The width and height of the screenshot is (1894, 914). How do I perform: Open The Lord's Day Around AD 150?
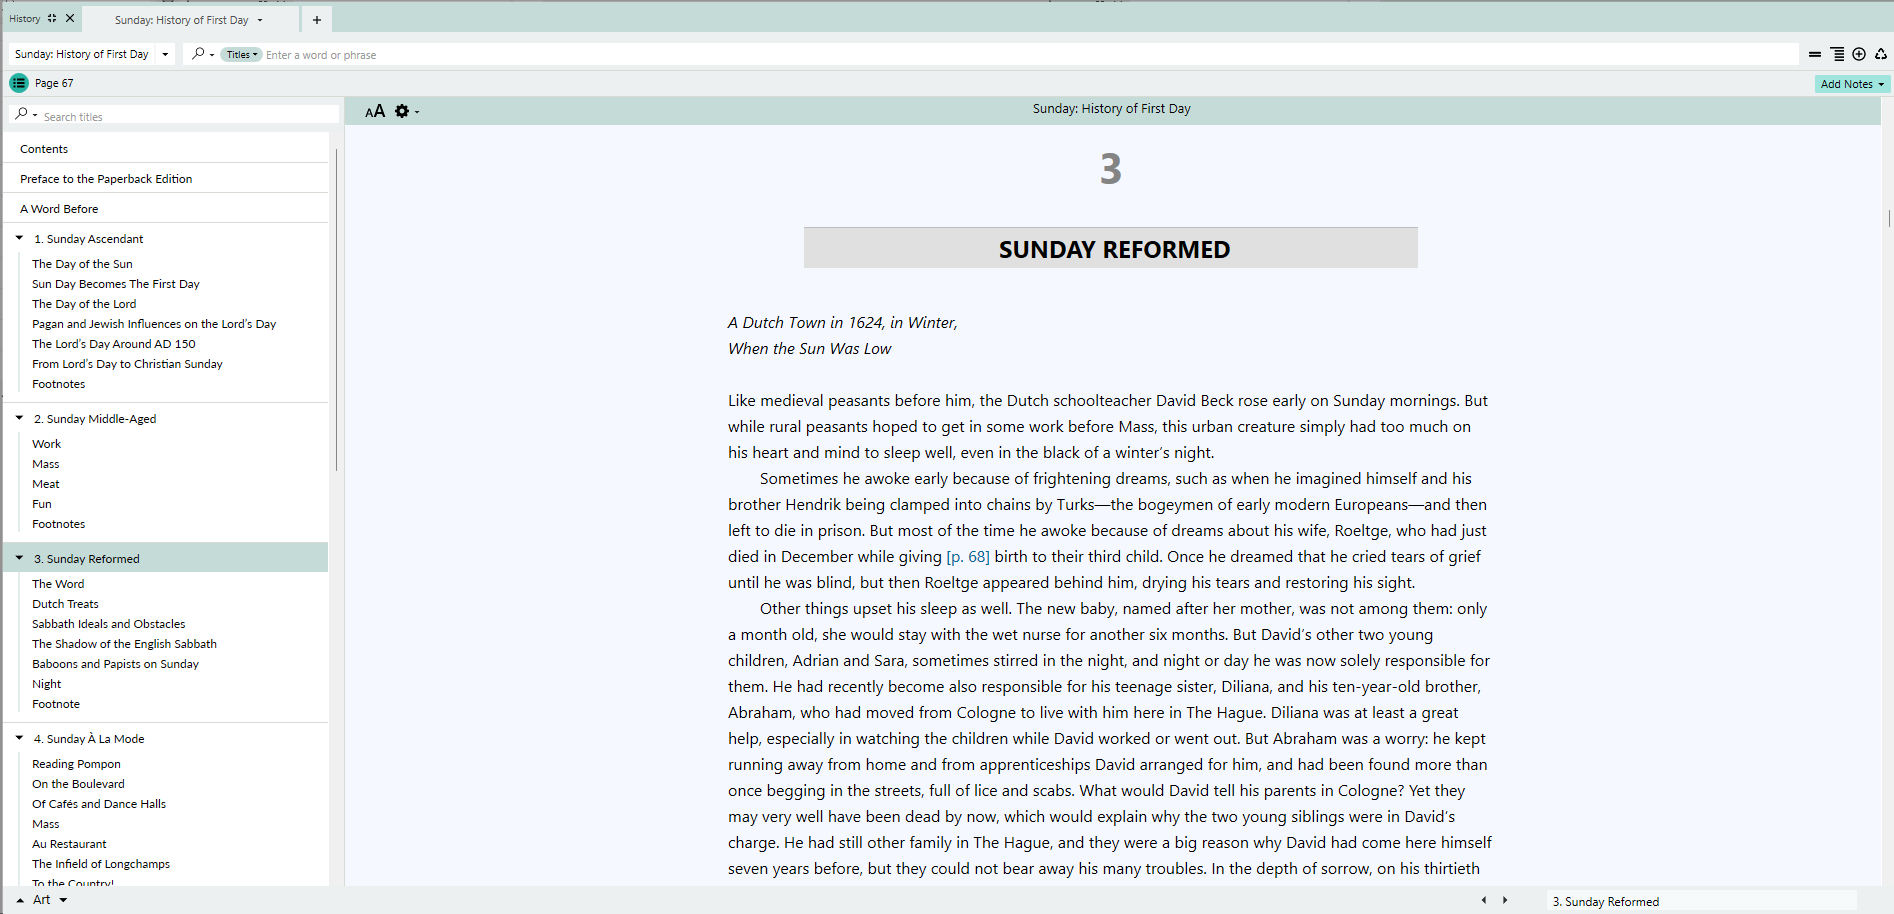coord(114,344)
